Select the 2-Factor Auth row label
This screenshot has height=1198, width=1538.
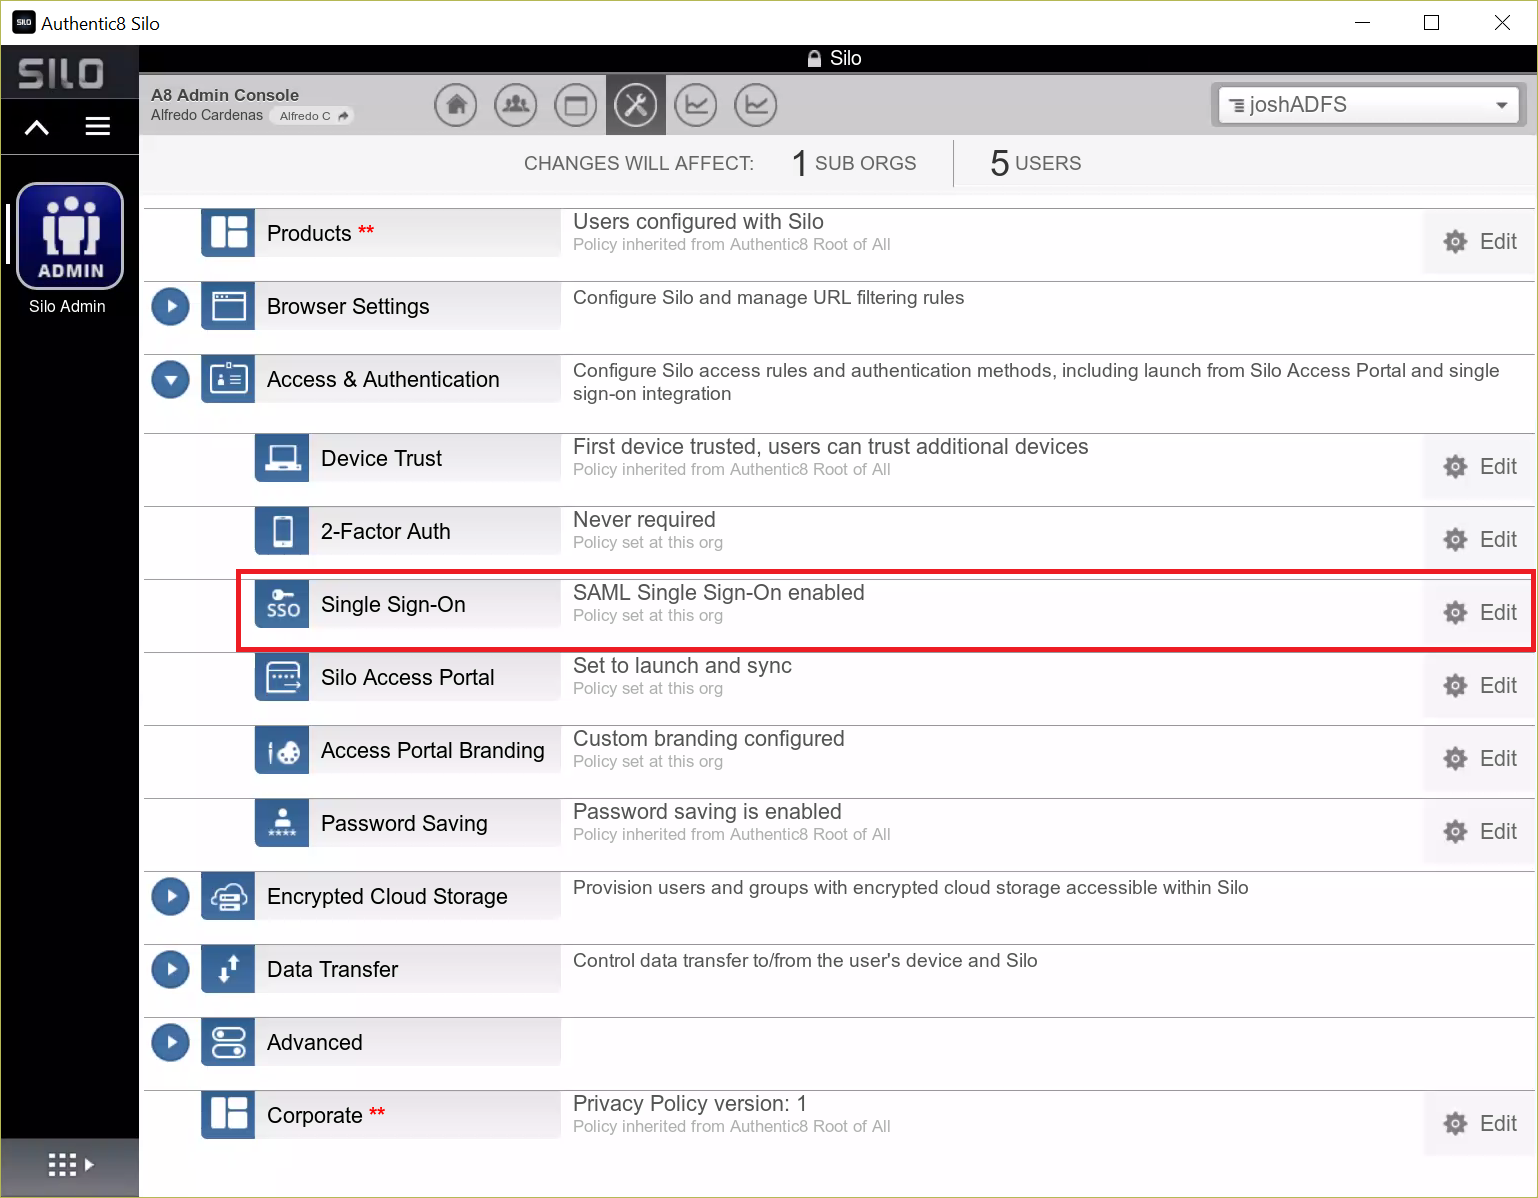click(x=385, y=532)
